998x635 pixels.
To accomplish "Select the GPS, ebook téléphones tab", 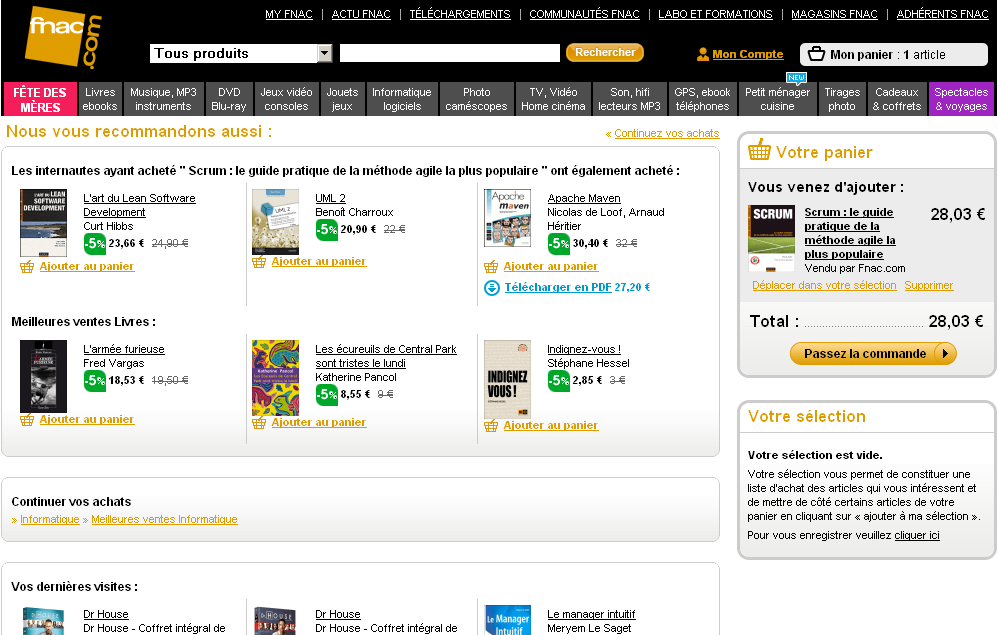I will (x=703, y=99).
